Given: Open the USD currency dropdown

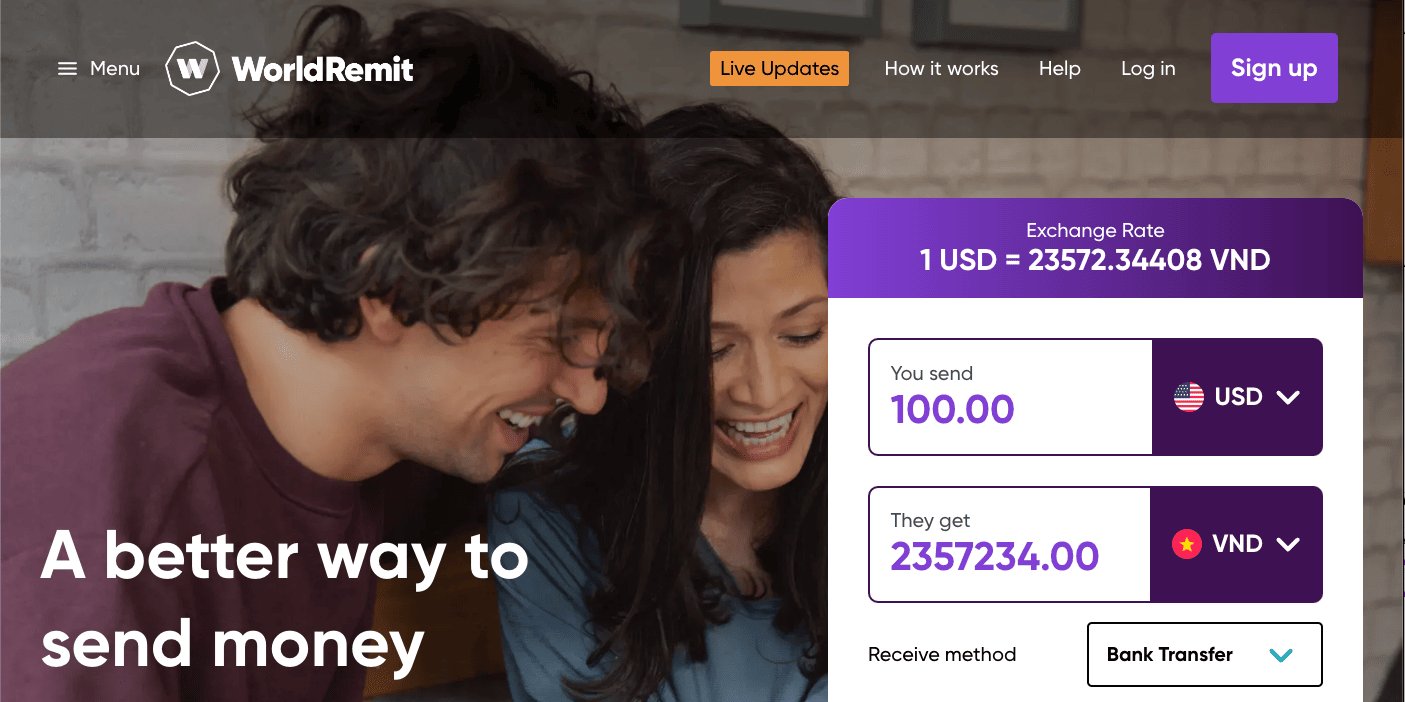Looking at the screenshot, I should [1237, 396].
